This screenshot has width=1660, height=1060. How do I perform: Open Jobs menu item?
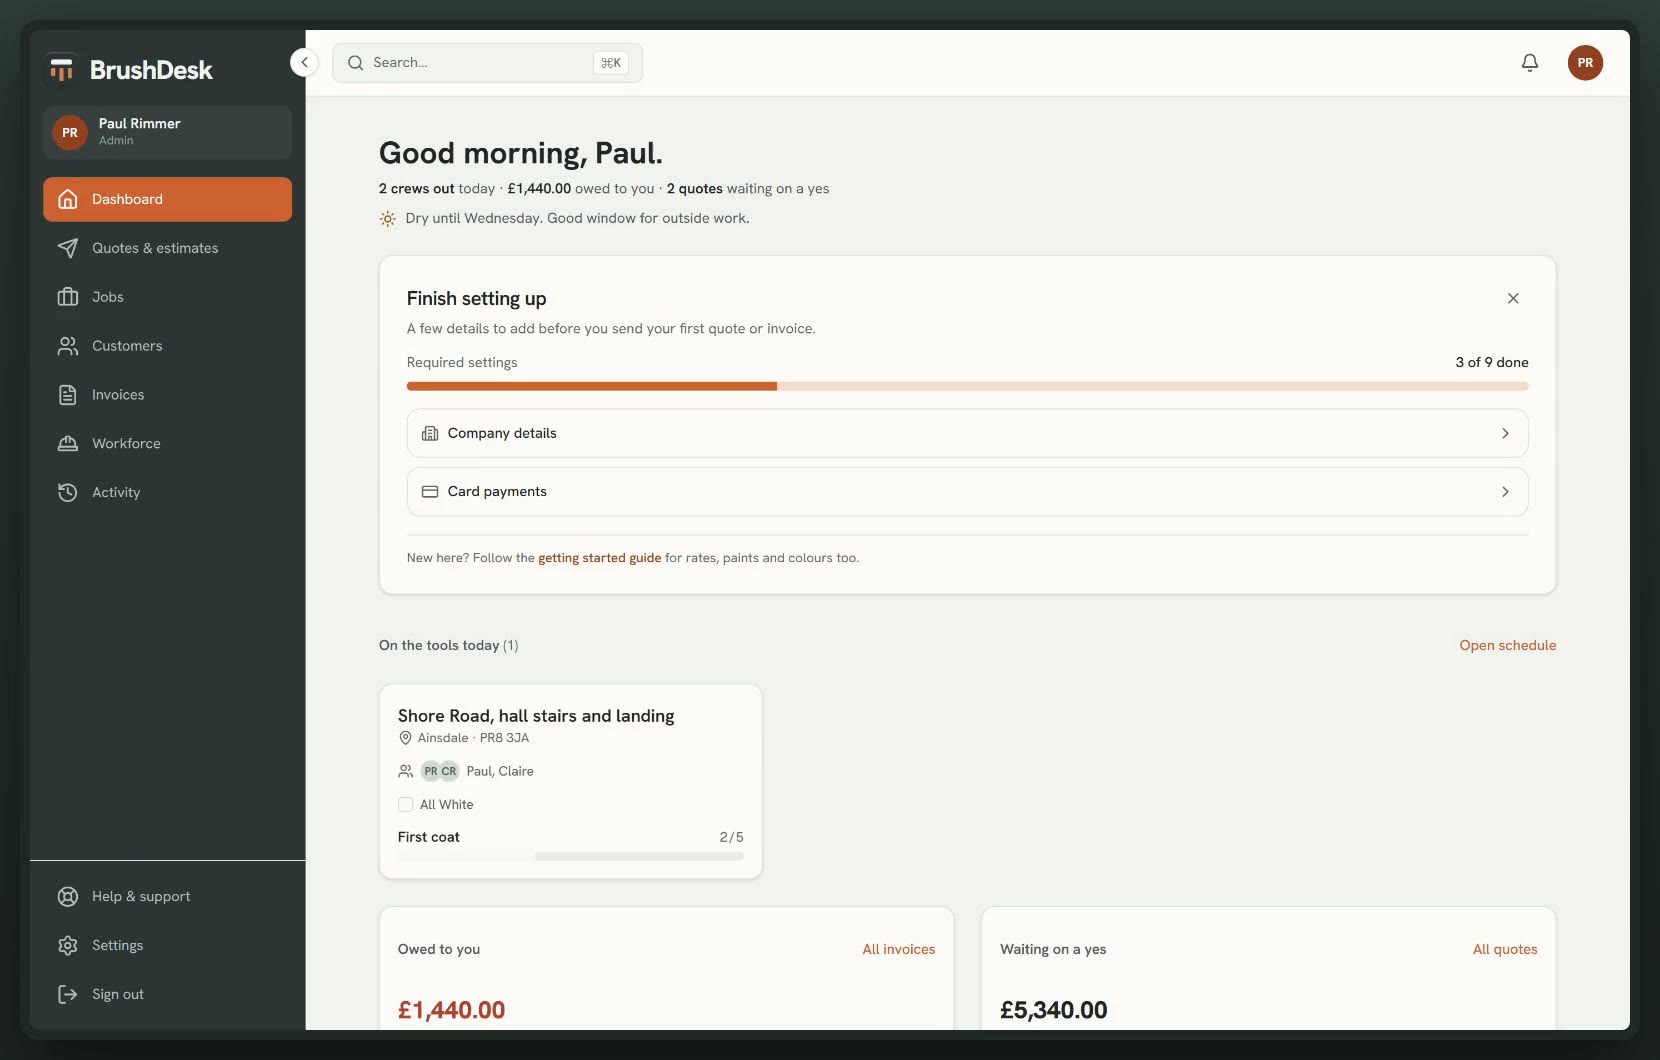[168, 297]
